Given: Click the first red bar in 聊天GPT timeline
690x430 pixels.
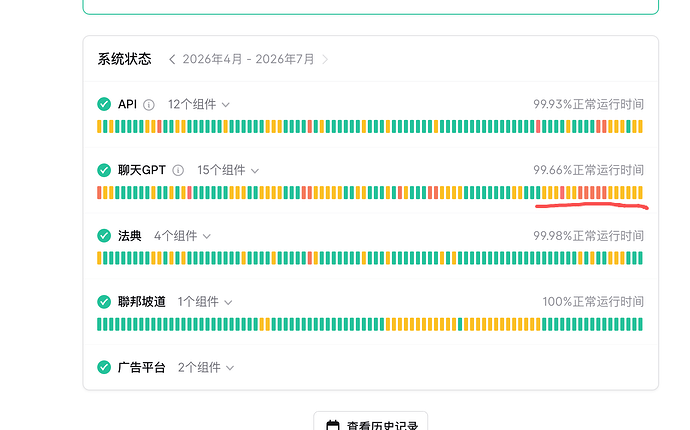Looking at the screenshot, I should click(99, 192).
